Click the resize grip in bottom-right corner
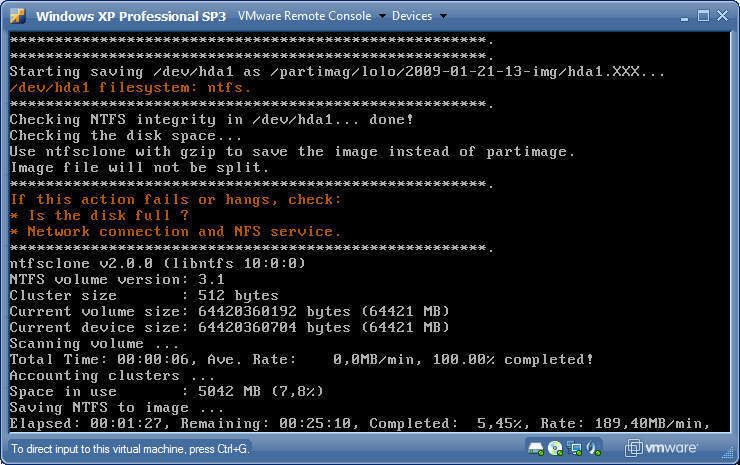 click(727, 453)
